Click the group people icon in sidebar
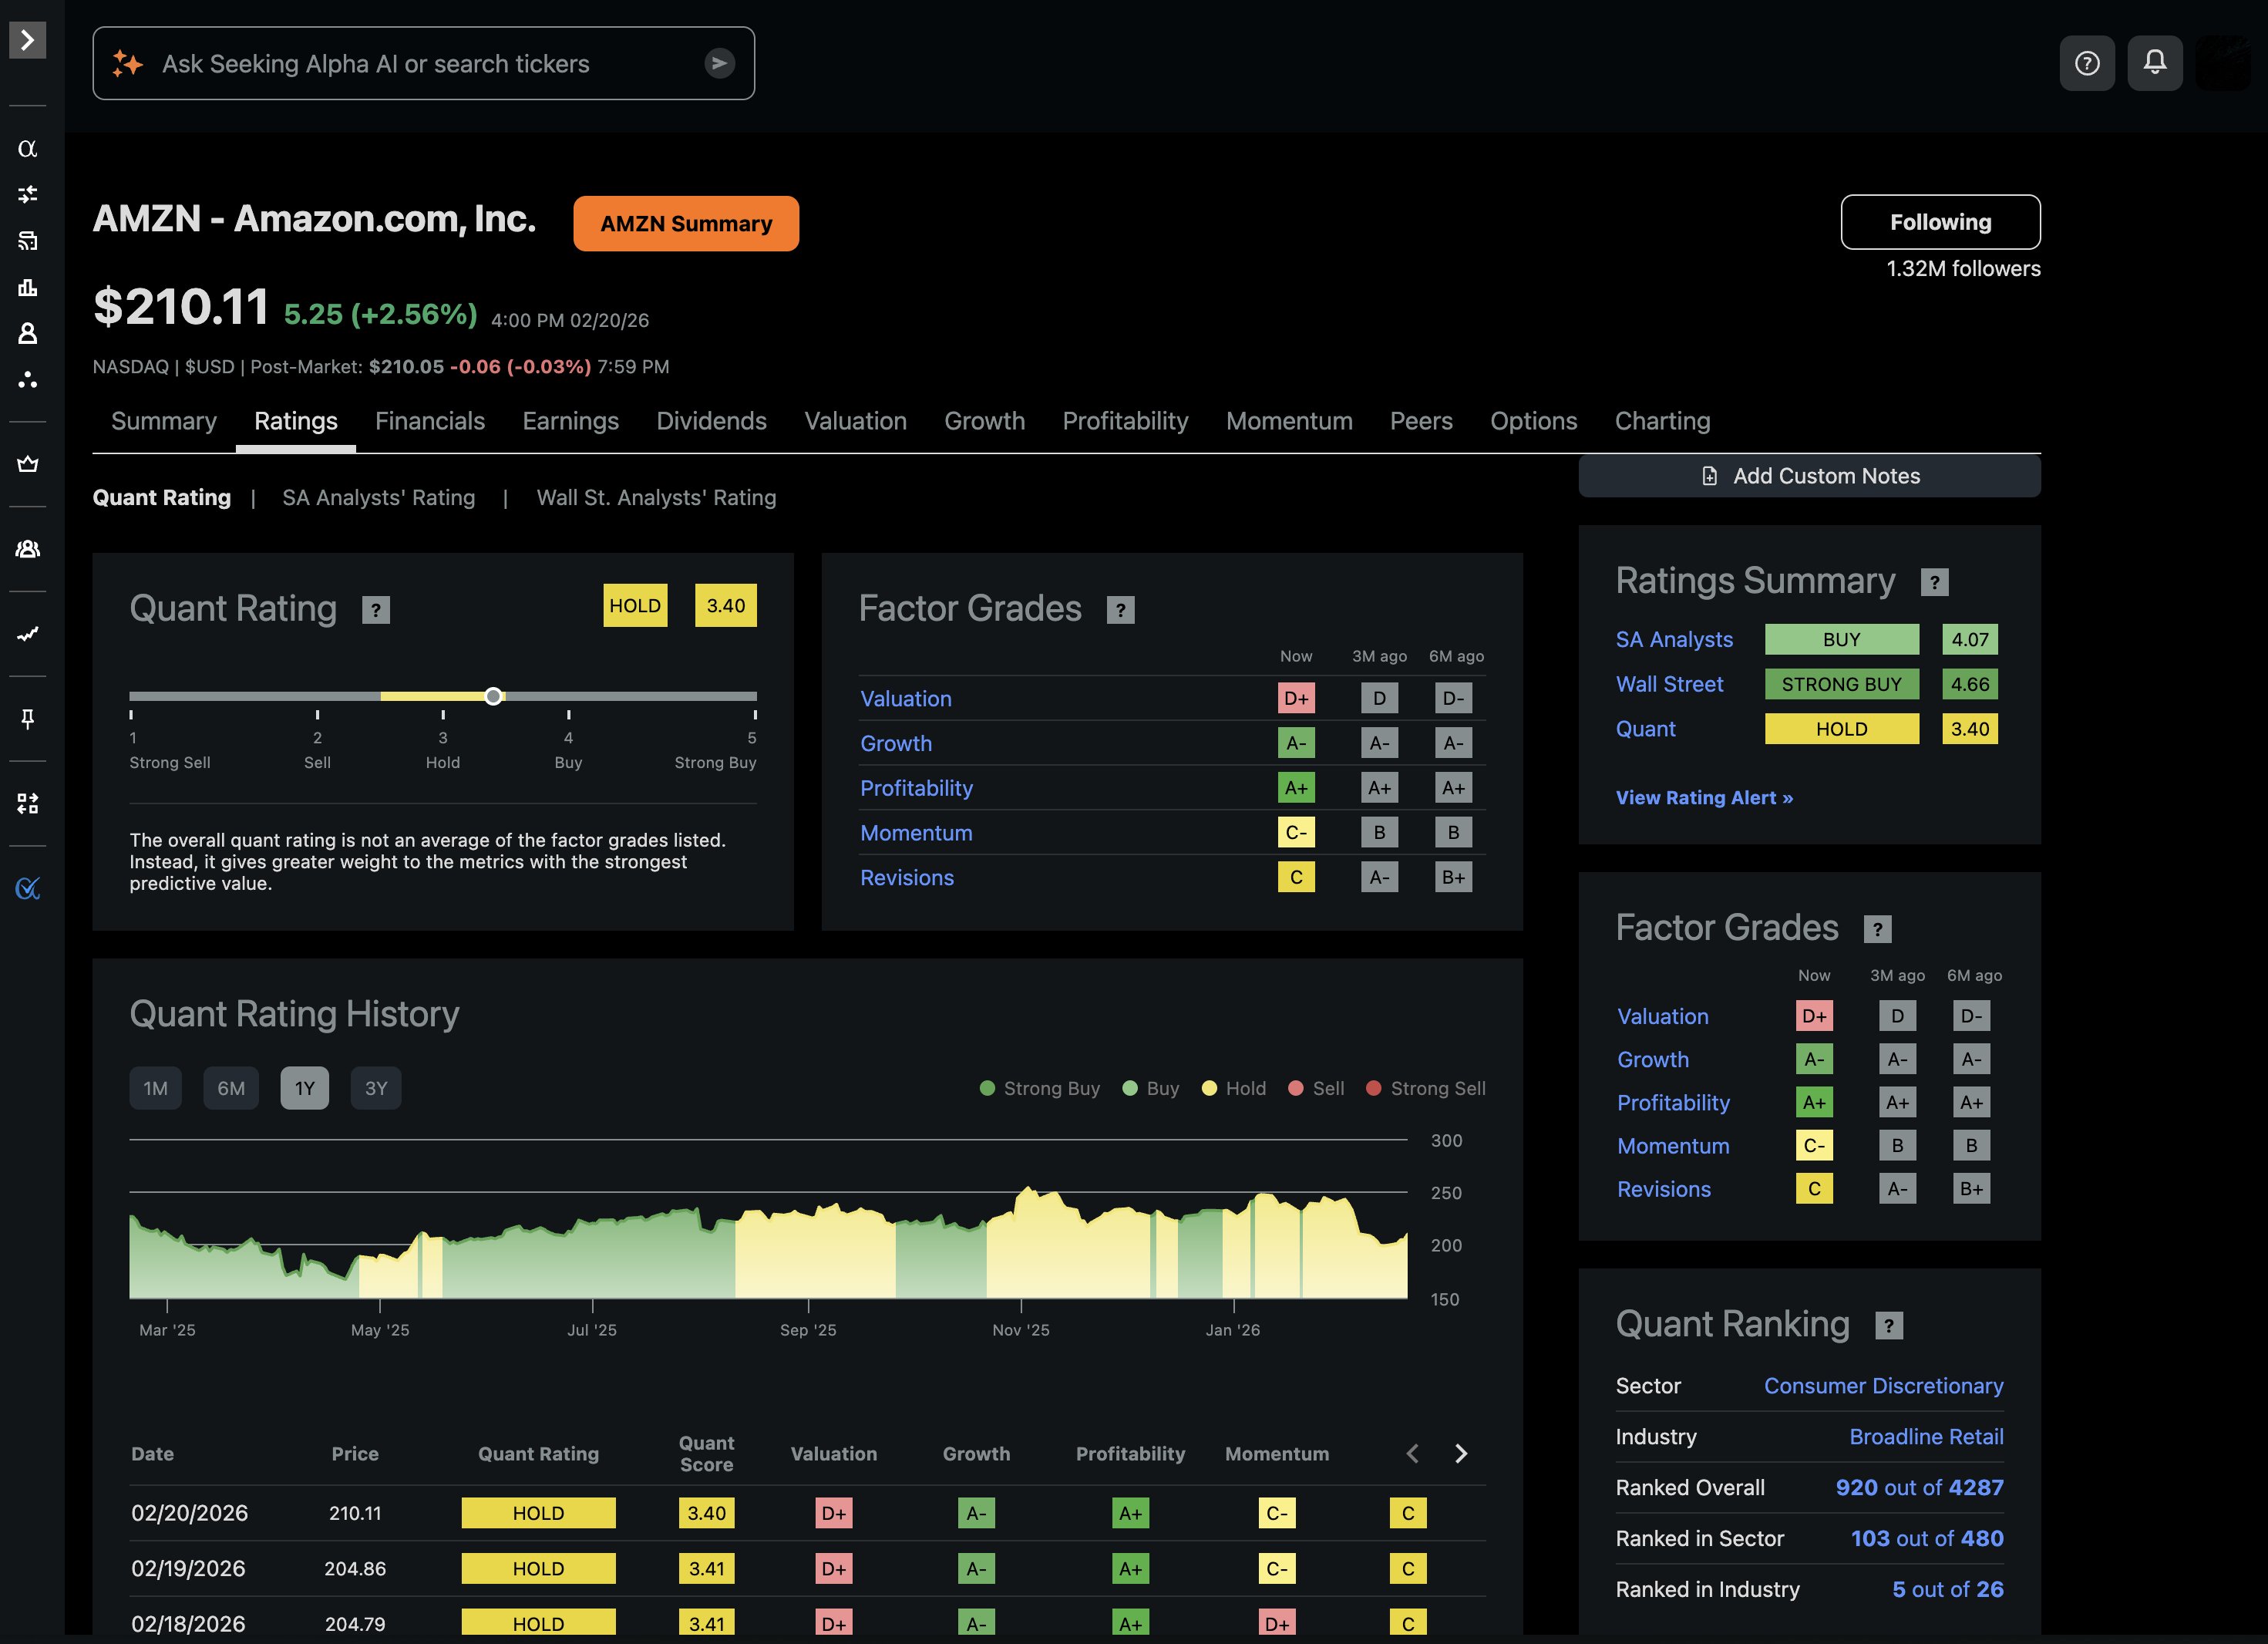 tap(27, 549)
